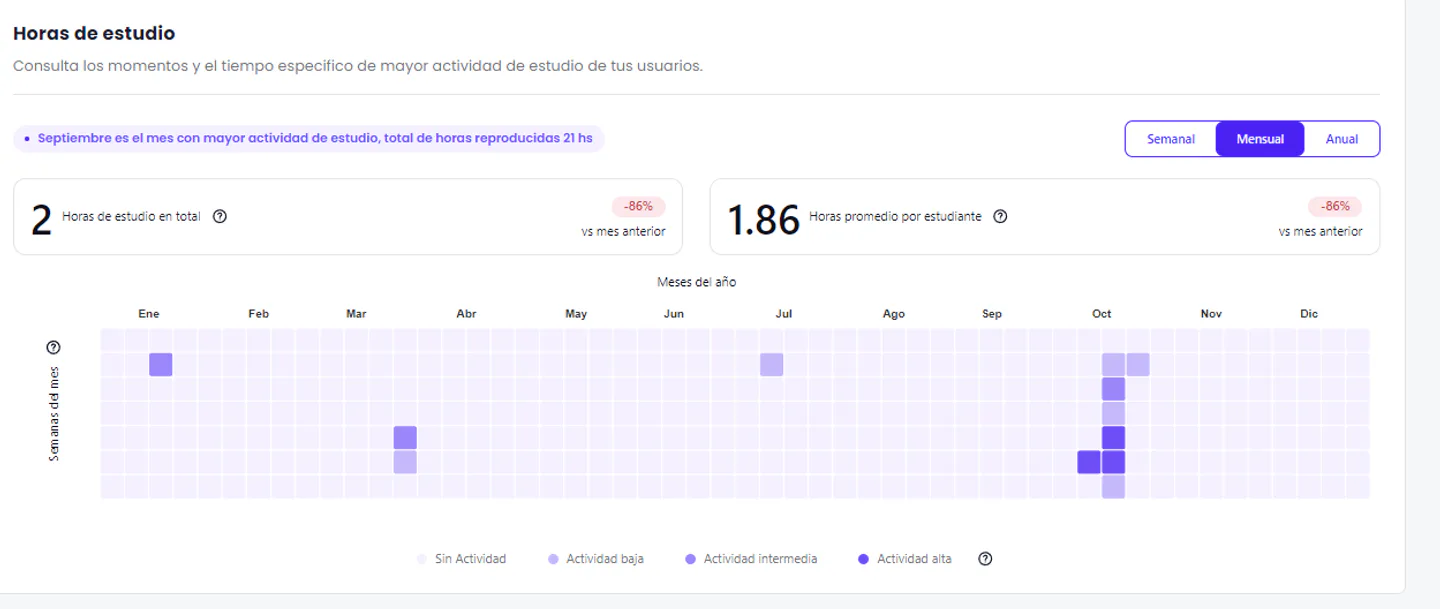Viewport: 1440px width, 609px height.
Task: Click the Sin Actividad legend dot
Action: pos(422,559)
